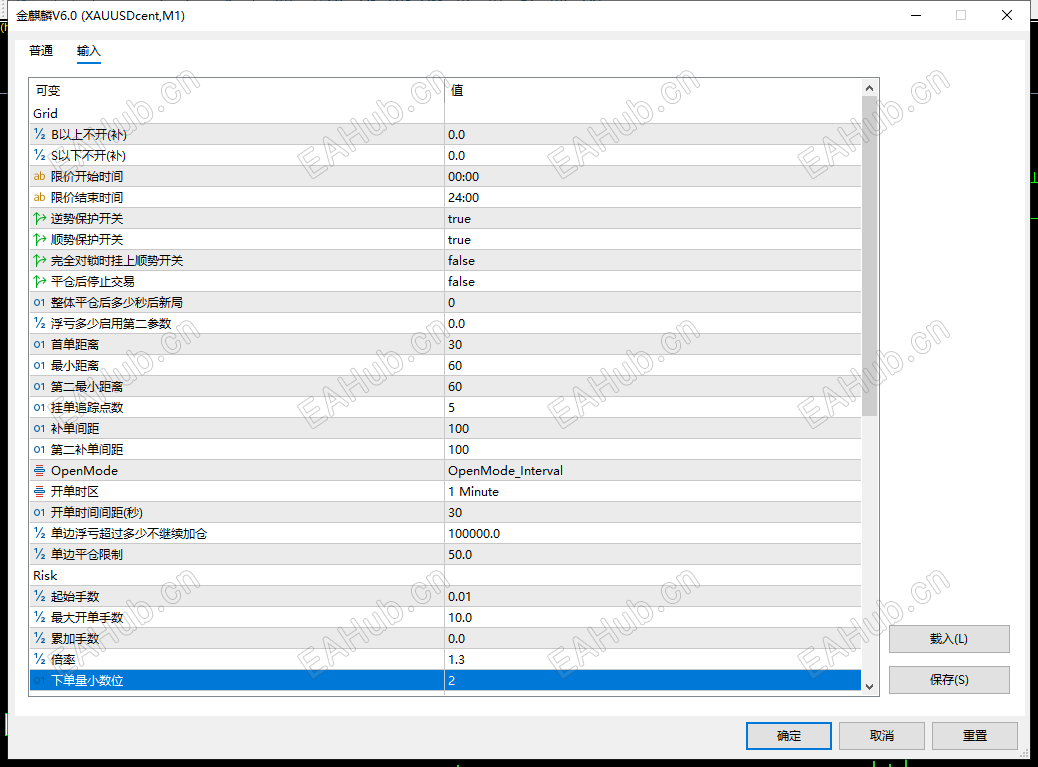Edit the 挂单追踪点数 value 5
Image resolution: width=1038 pixels, height=767 pixels.
point(653,408)
